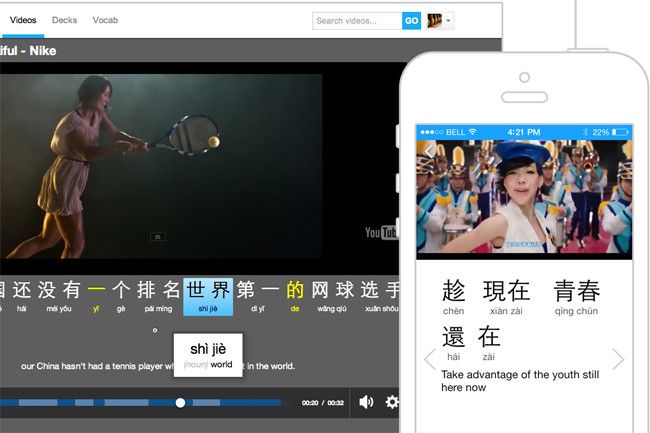This screenshot has width=650, height=433.
Task: Switch to the Decks tab
Action: (x=64, y=20)
